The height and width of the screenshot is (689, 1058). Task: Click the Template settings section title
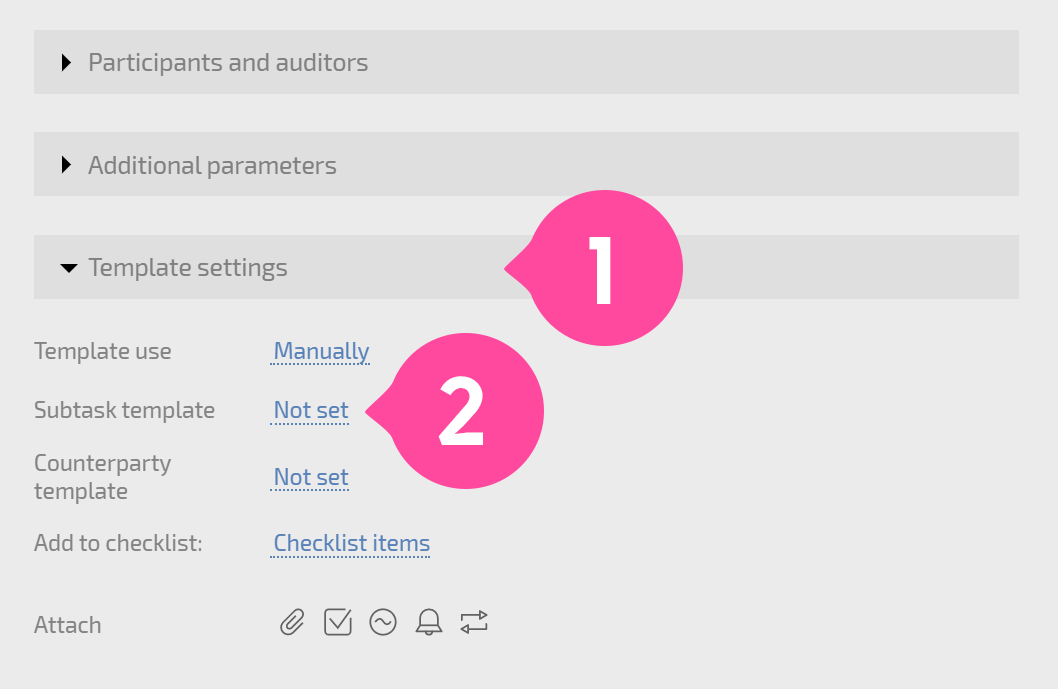[x=188, y=268]
